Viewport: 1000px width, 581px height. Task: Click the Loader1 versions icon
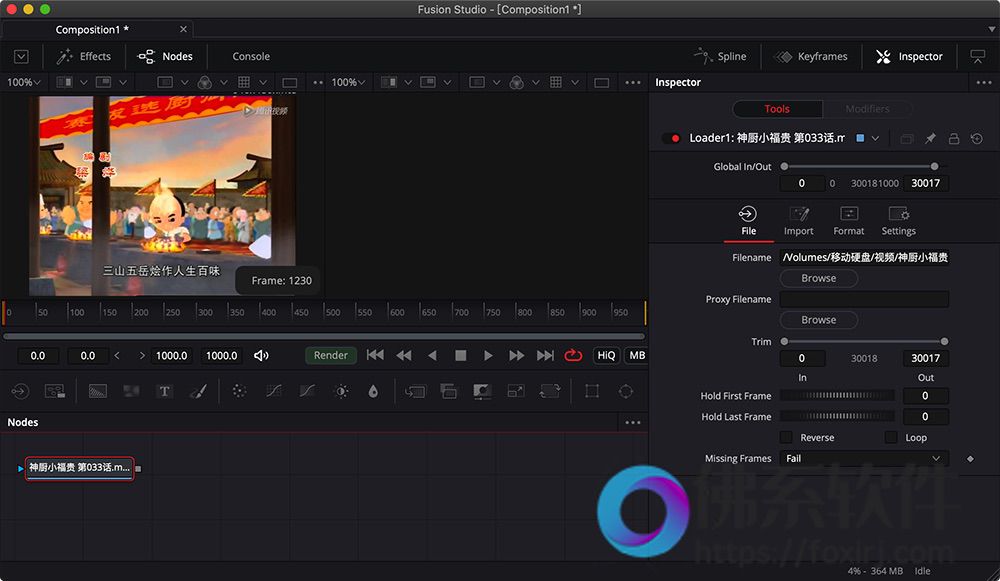[x=907, y=138]
